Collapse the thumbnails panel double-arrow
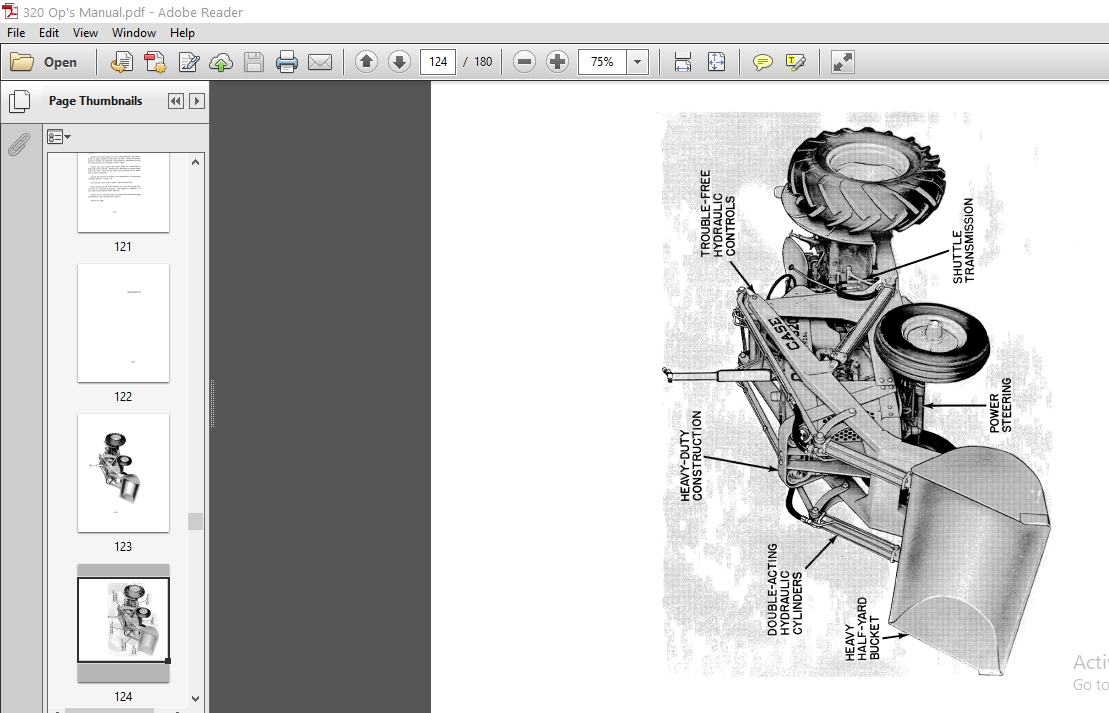Viewport: 1109px width, 713px height. pyautogui.click(x=175, y=101)
